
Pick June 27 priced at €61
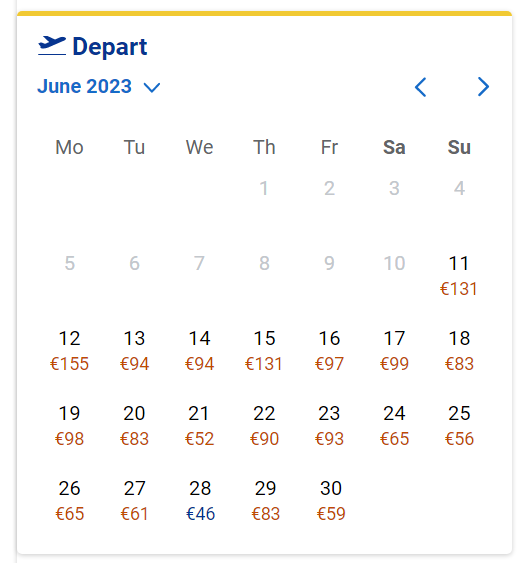134,501
